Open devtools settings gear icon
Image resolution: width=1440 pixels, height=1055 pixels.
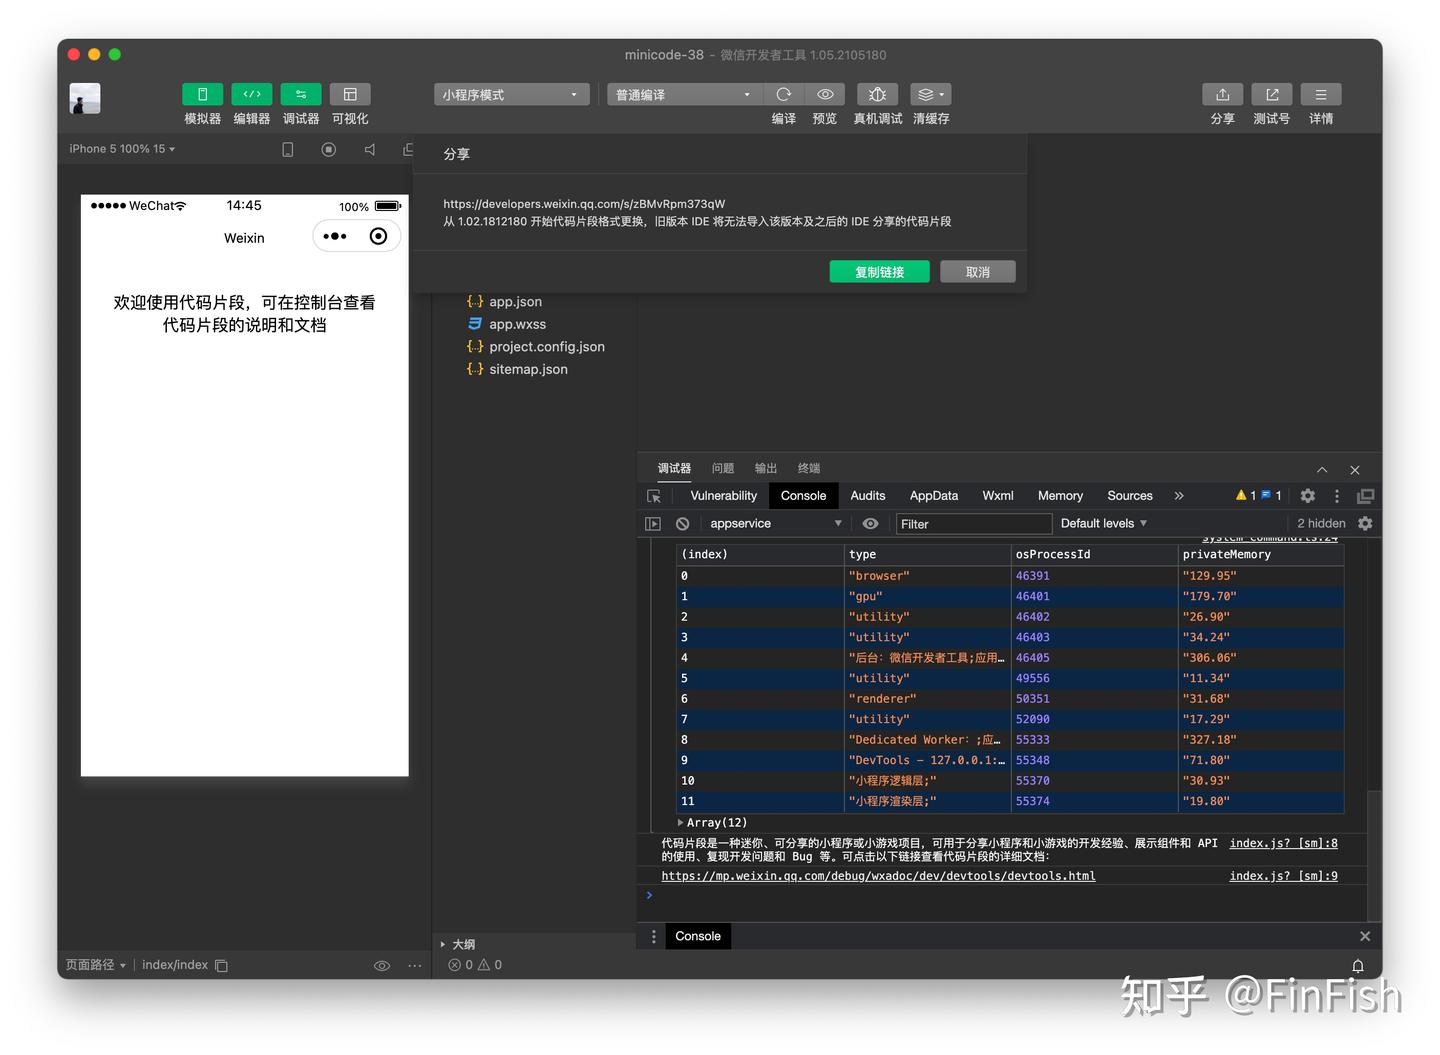[1307, 496]
